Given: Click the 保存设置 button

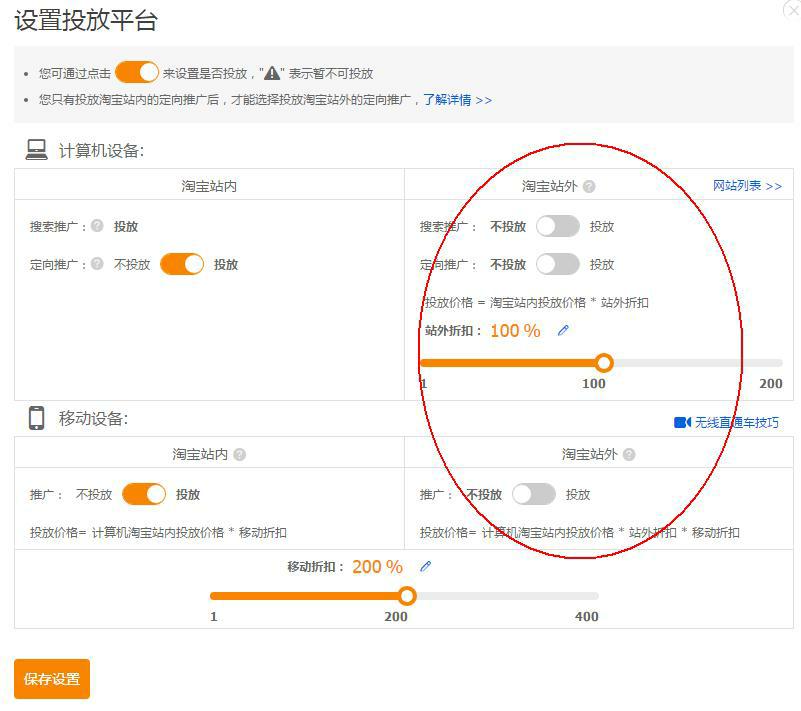Looking at the screenshot, I should tap(50, 677).
